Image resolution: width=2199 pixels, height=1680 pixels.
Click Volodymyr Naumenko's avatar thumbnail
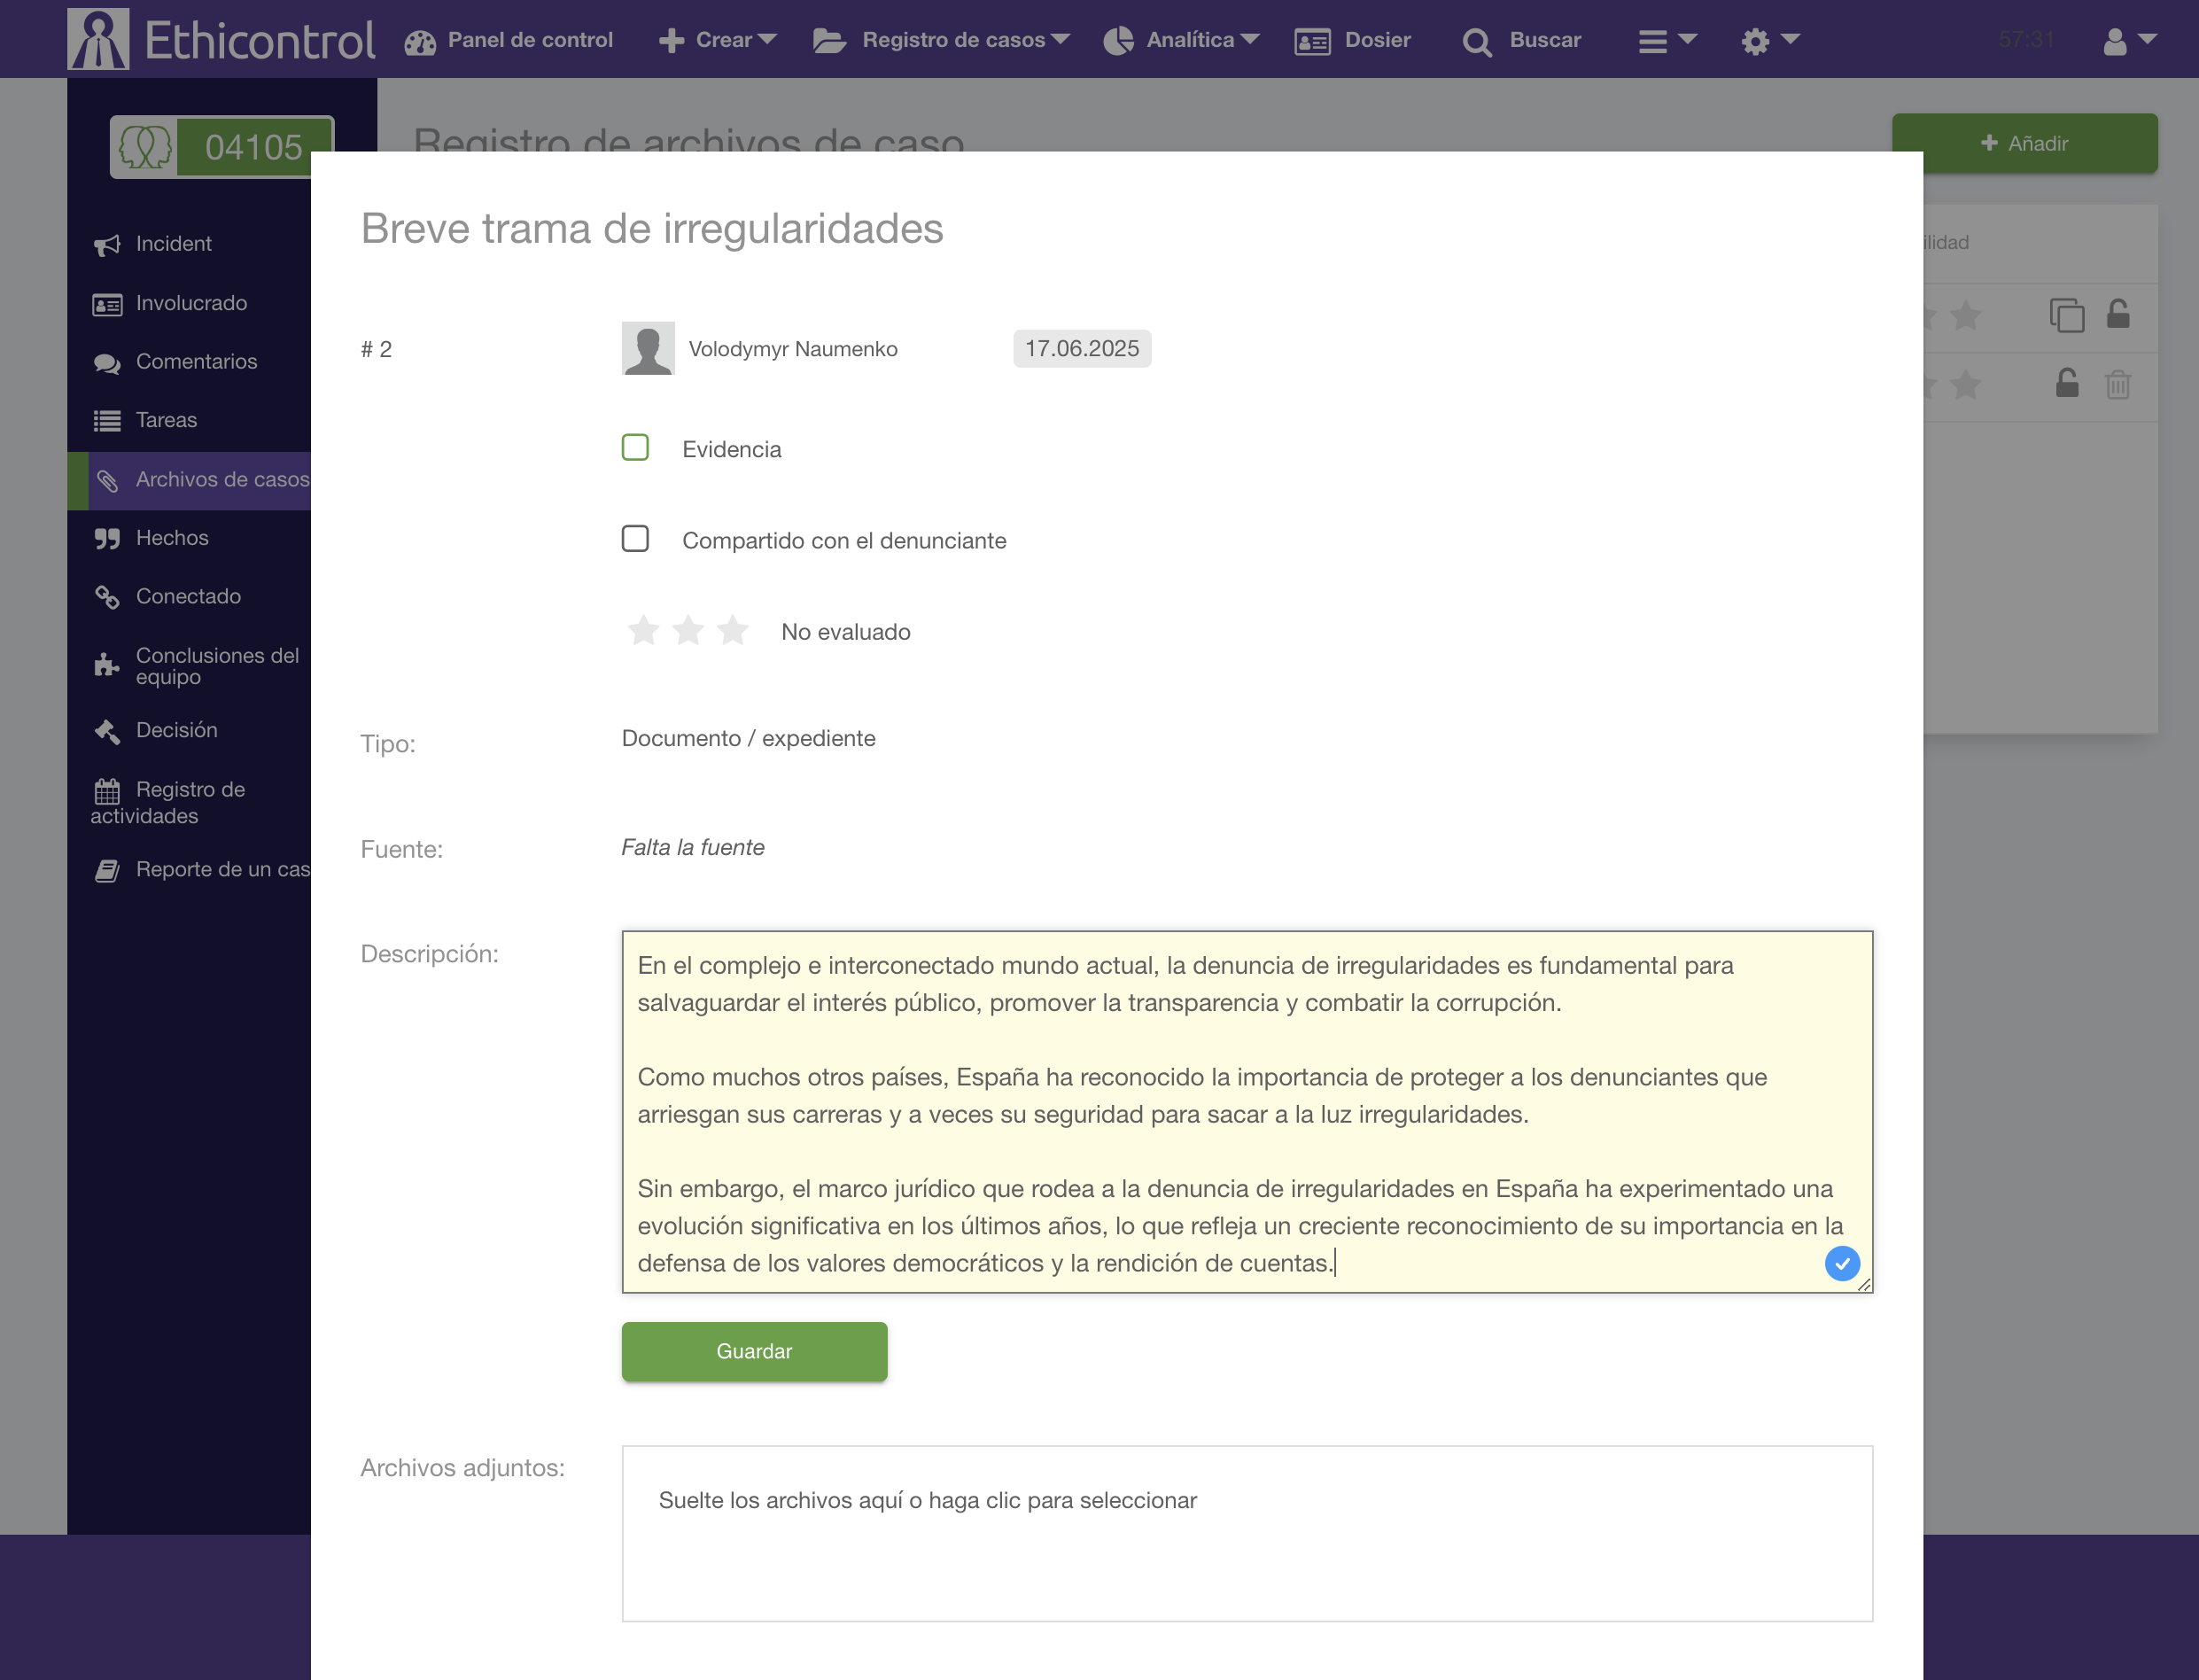648,348
